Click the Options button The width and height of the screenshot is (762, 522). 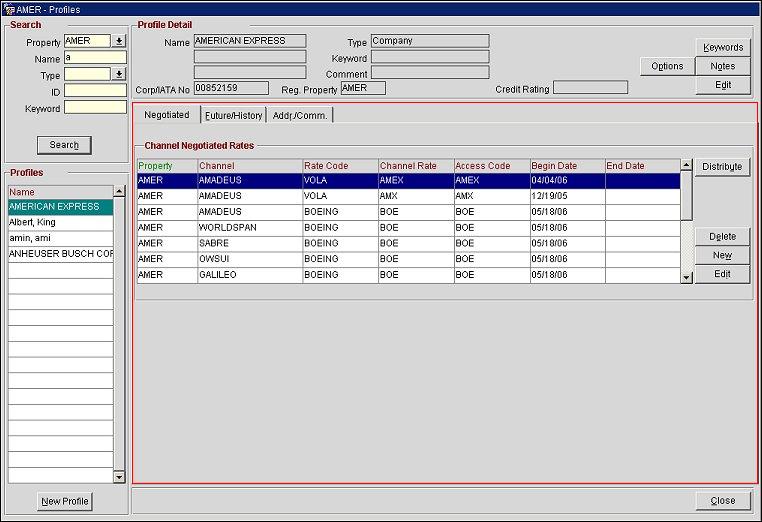(667, 66)
